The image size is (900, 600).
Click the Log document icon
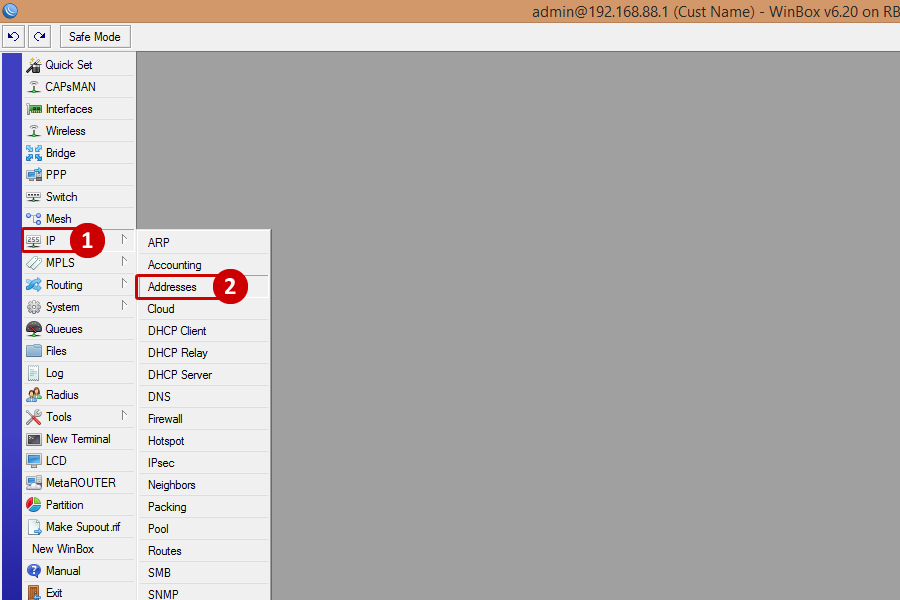pyautogui.click(x=34, y=373)
